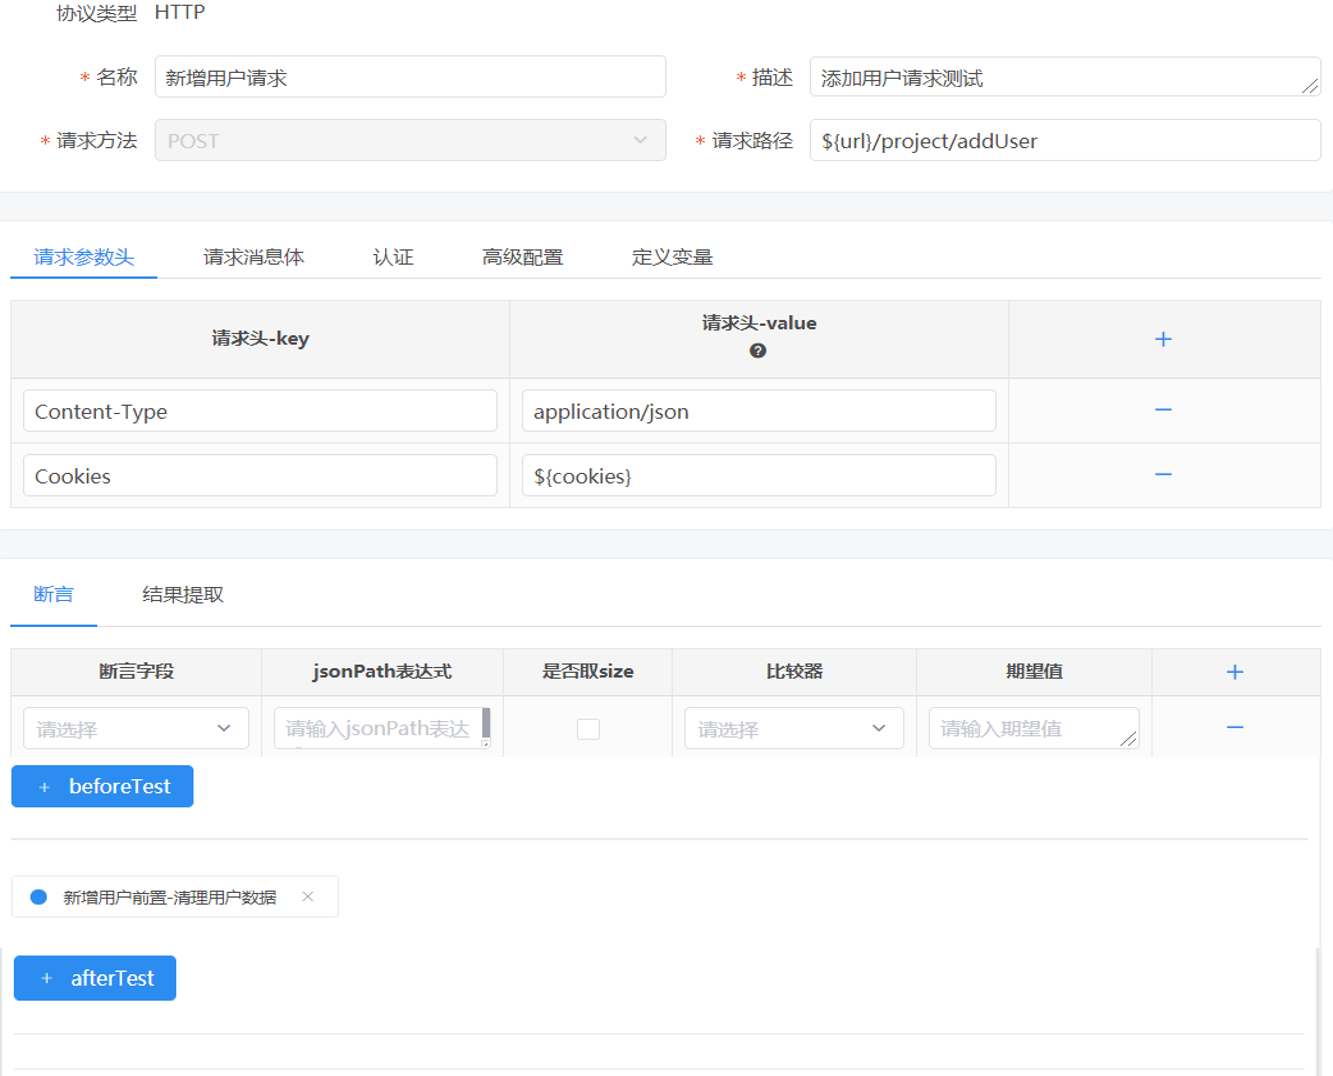Viewport: 1333px width, 1076px height.
Task: Remove the empty assertion row
Action: pyautogui.click(x=1235, y=727)
